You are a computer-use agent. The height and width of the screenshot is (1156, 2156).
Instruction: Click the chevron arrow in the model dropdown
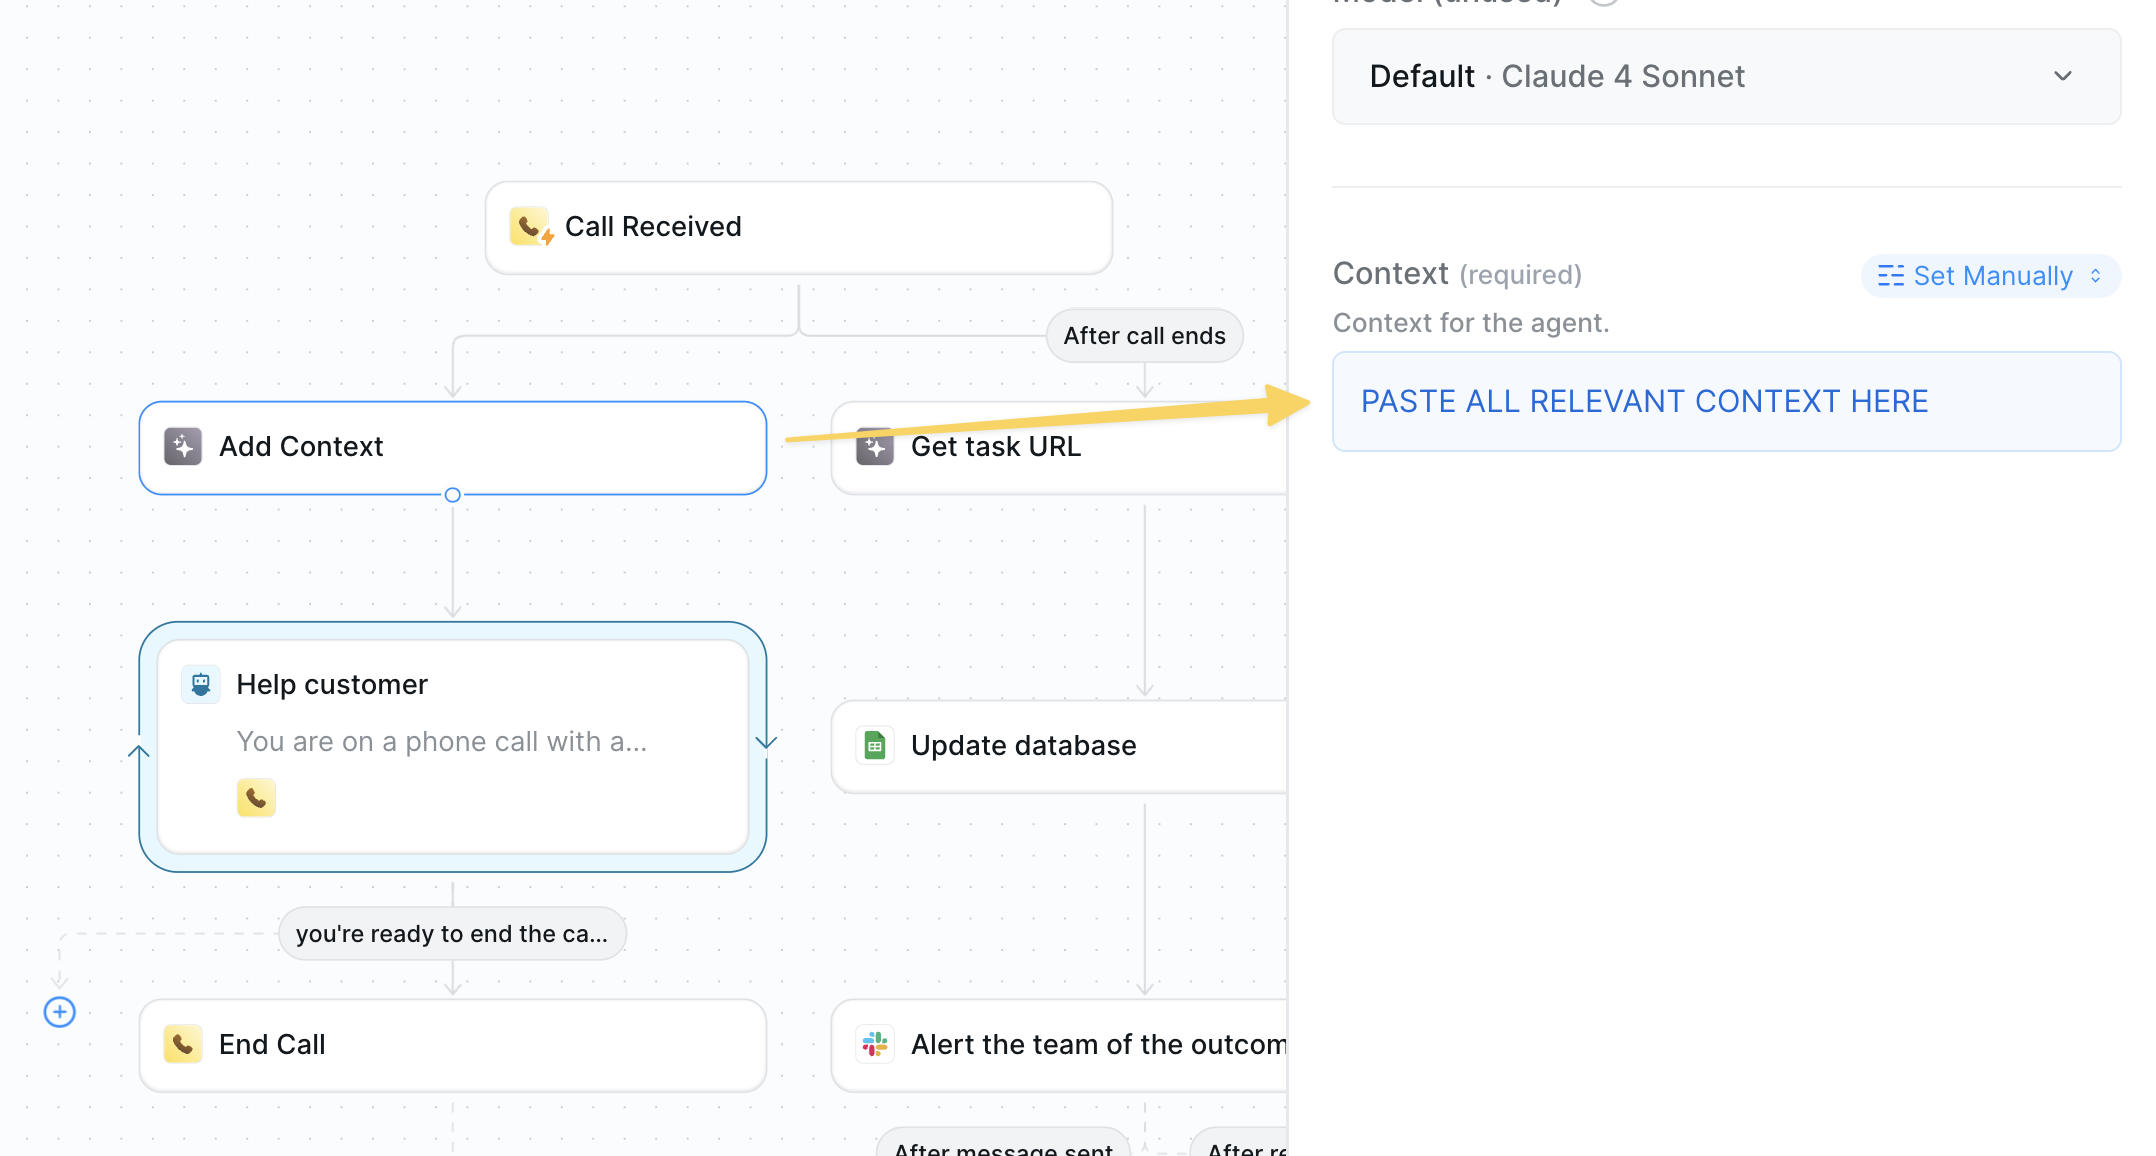[2062, 77]
